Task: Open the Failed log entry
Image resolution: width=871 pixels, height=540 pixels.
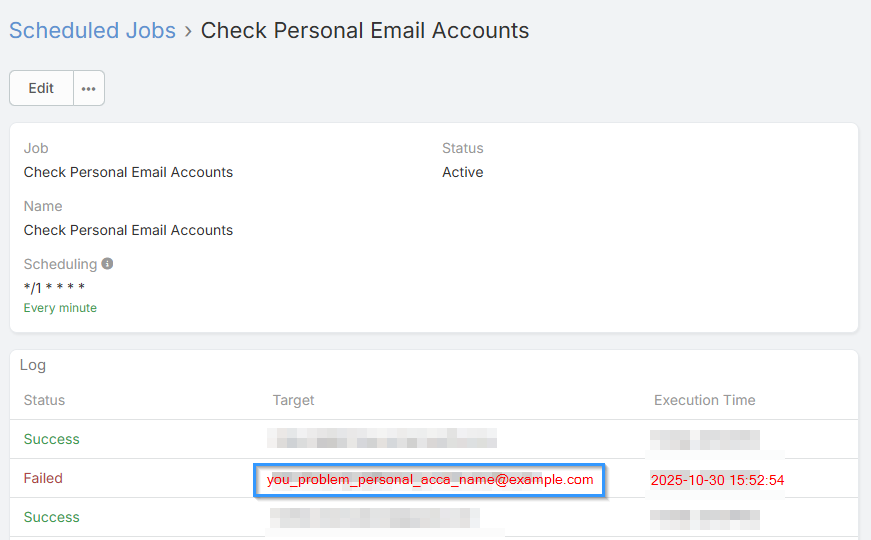Action: coord(43,478)
